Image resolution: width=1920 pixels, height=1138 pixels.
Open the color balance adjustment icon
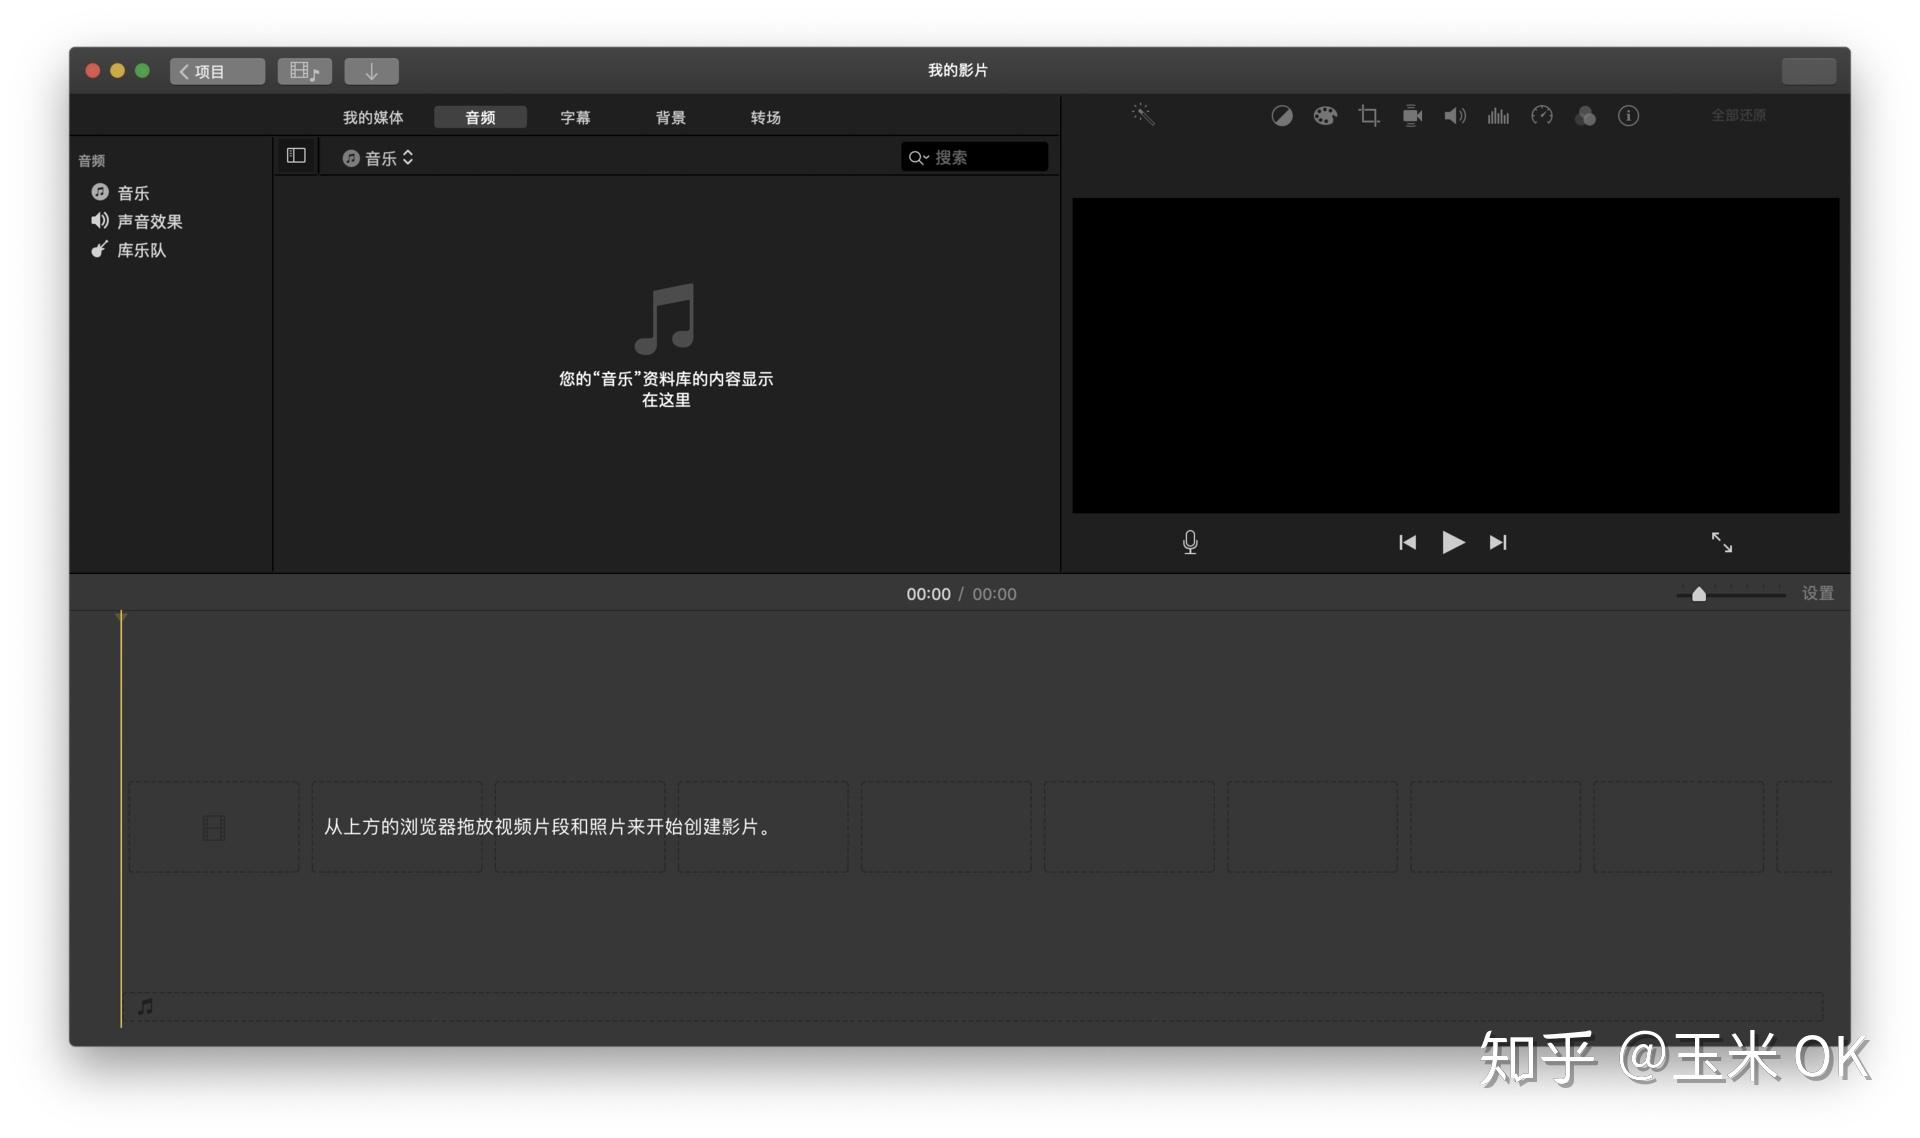click(x=1281, y=116)
